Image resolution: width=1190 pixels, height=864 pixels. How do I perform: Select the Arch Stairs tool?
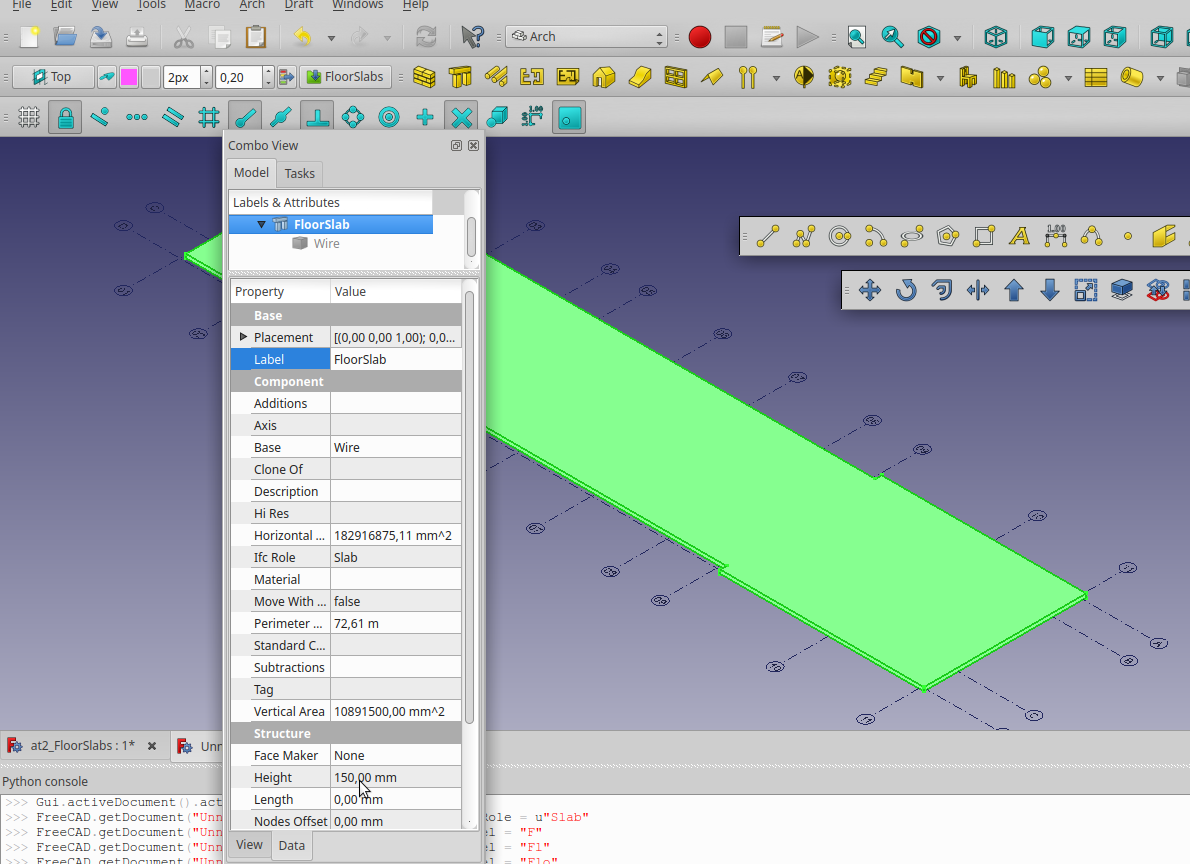point(876,77)
